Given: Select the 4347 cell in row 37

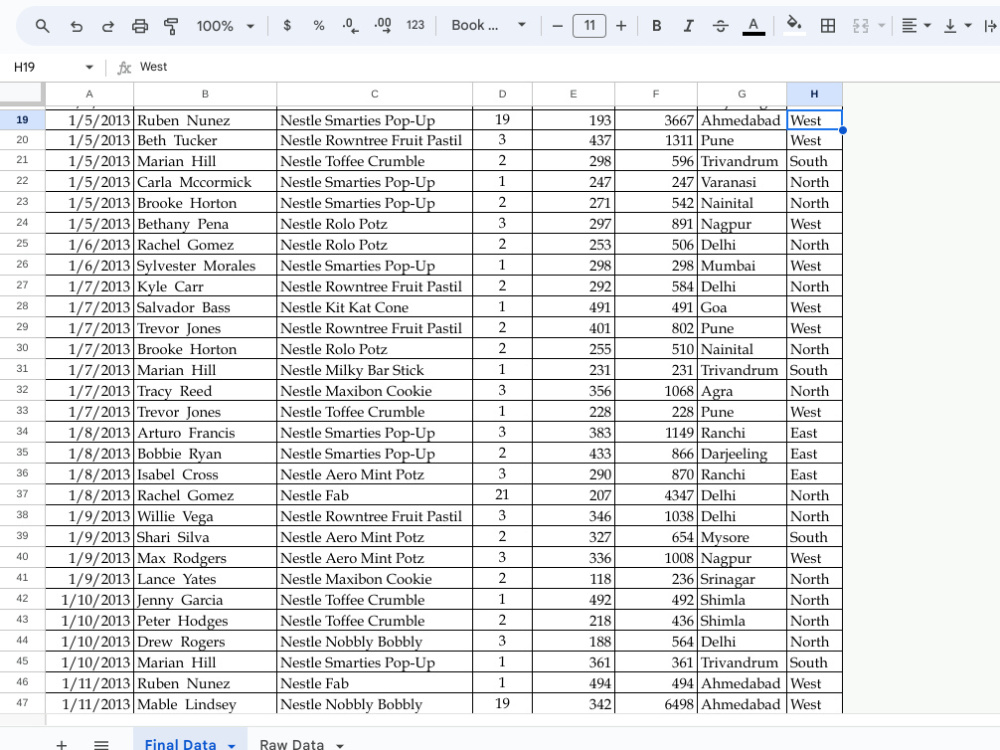Looking at the screenshot, I should tap(656, 496).
